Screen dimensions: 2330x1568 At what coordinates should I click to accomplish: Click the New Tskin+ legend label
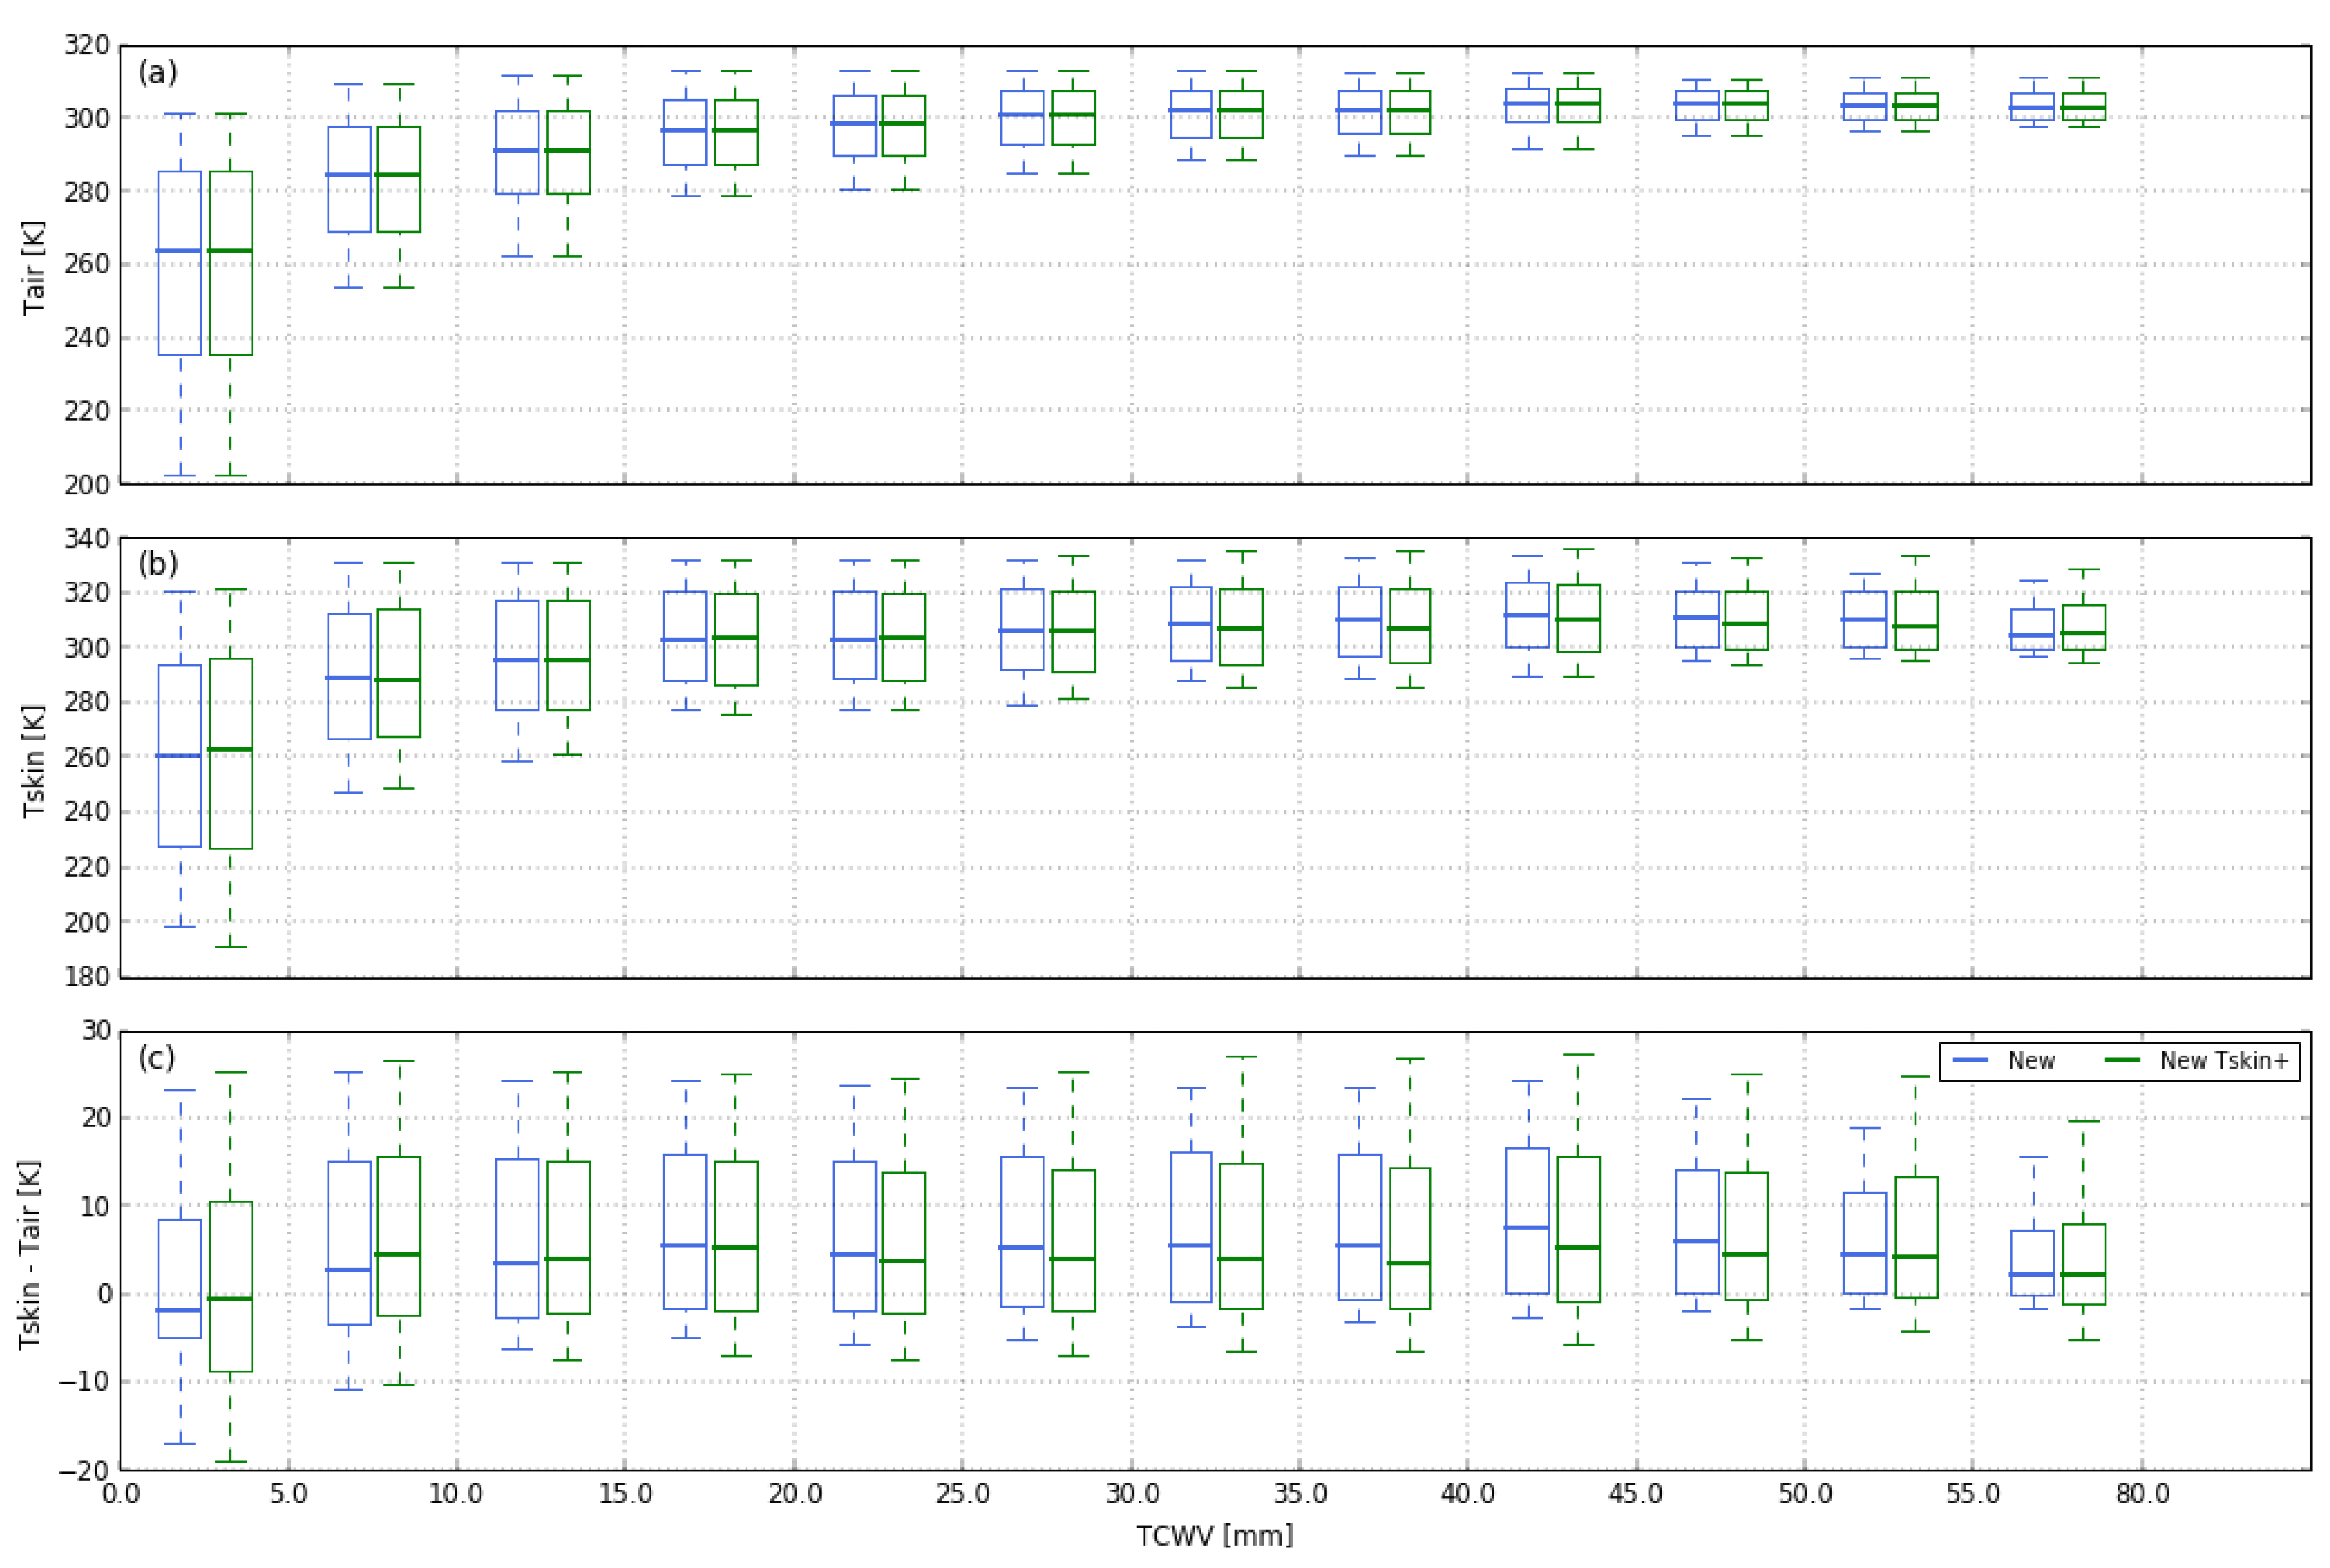pyautogui.click(x=2223, y=1061)
